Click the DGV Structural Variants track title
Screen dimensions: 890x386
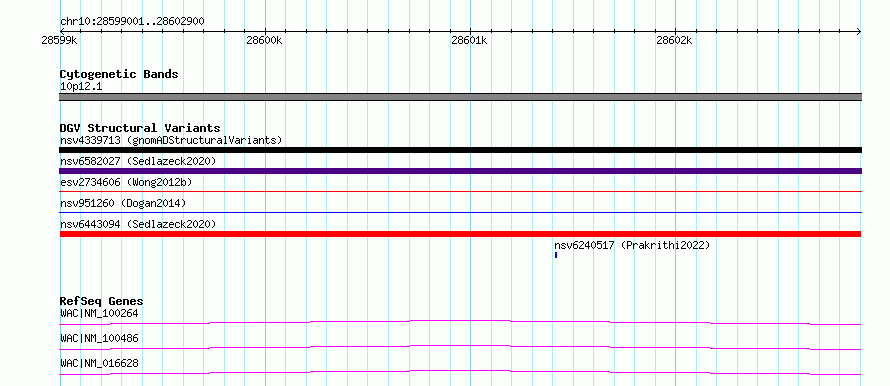(x=140, y=128)
